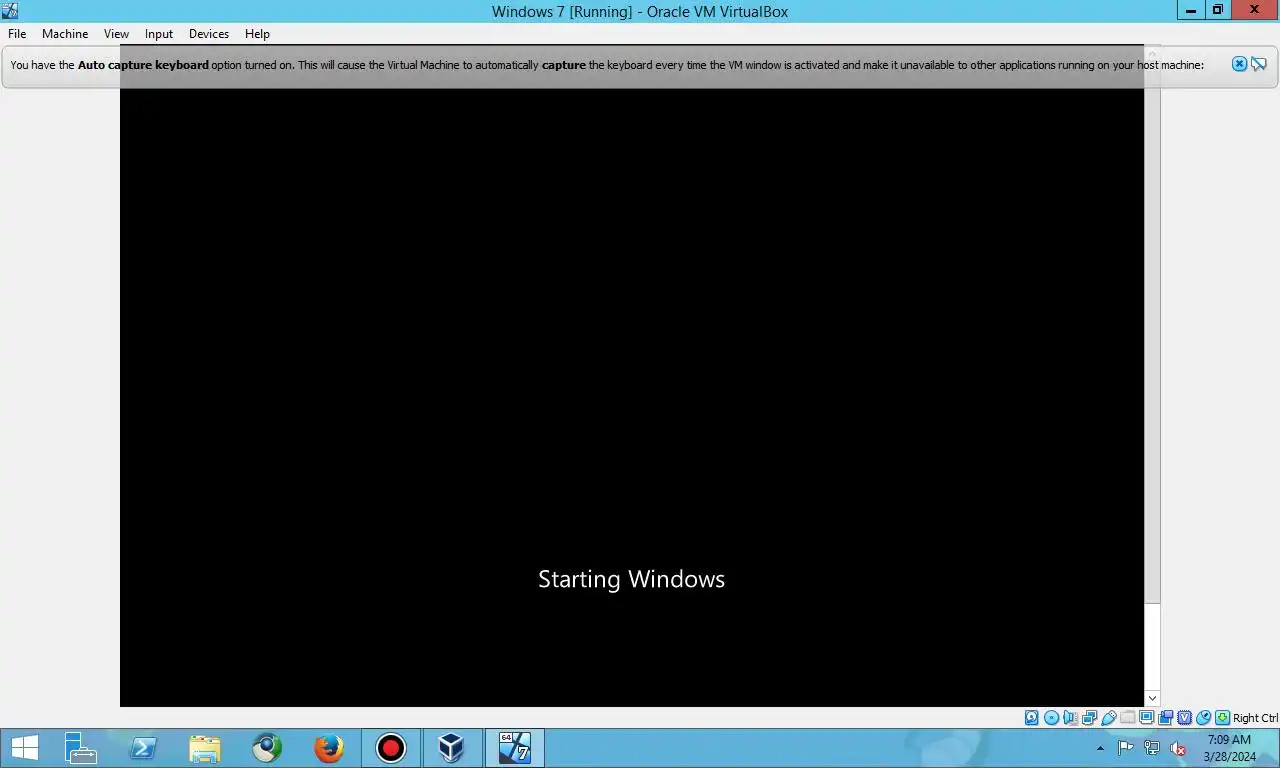Open Server Manager from the taskbar

[80, 748]
